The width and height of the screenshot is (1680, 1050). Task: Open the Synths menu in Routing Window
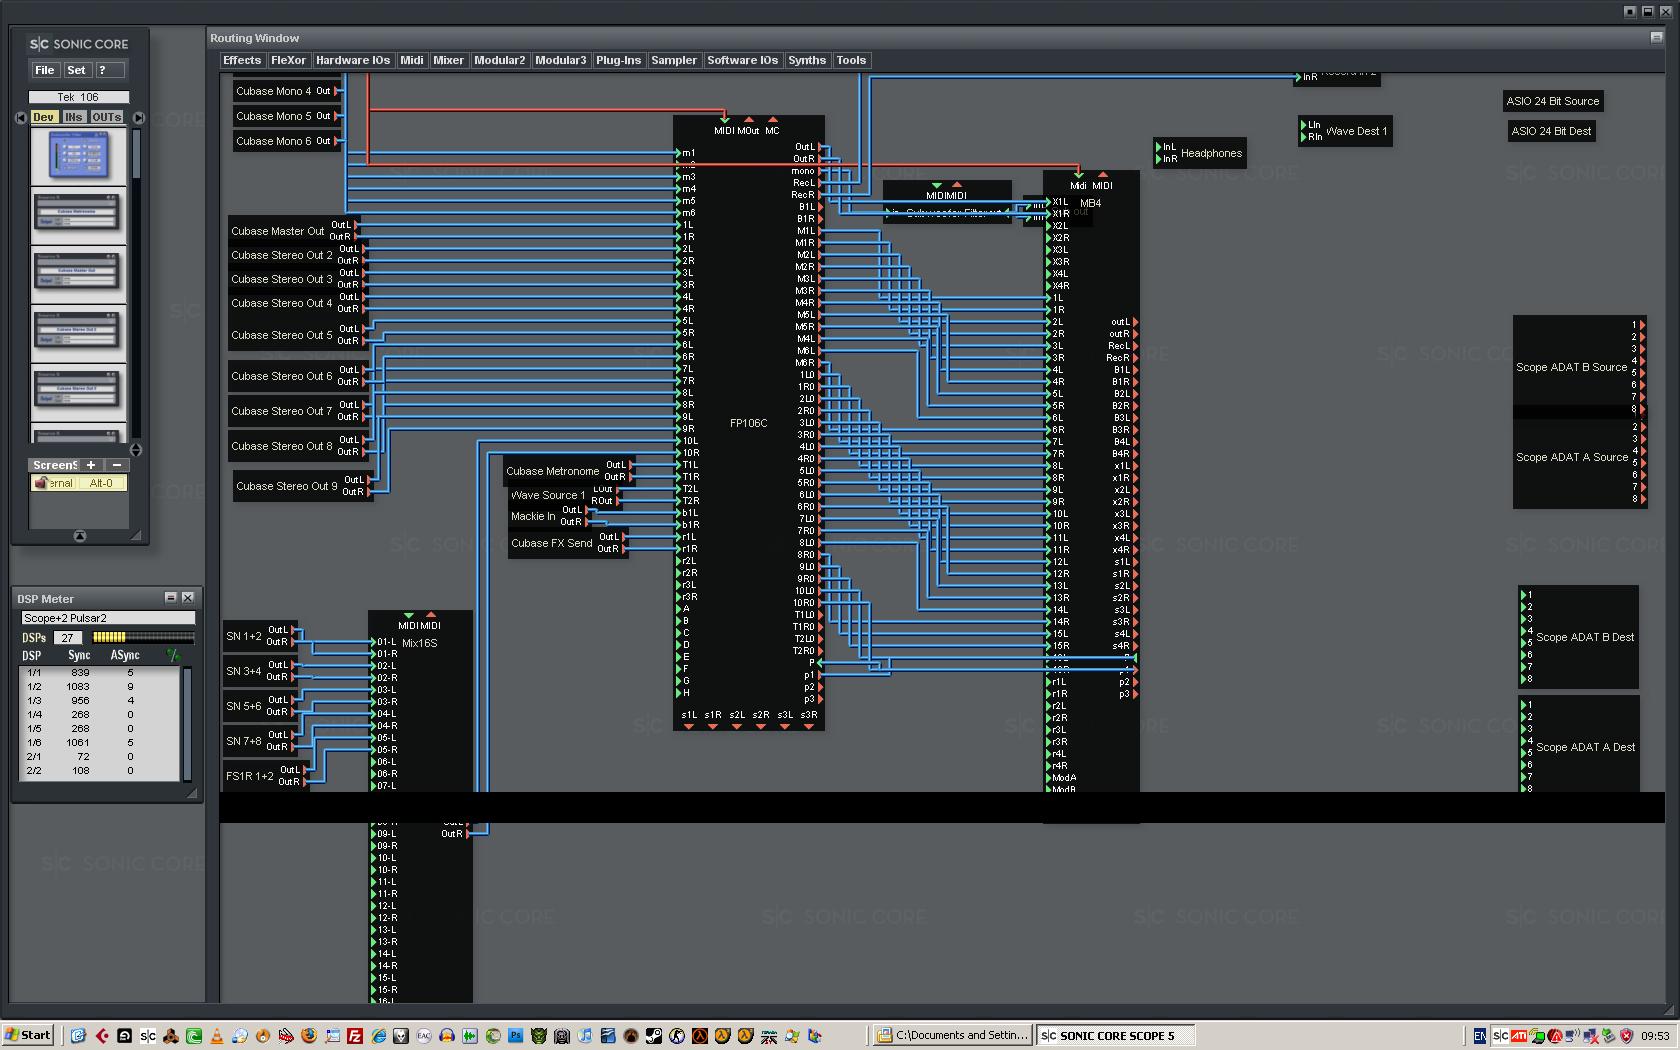point(807,60)
